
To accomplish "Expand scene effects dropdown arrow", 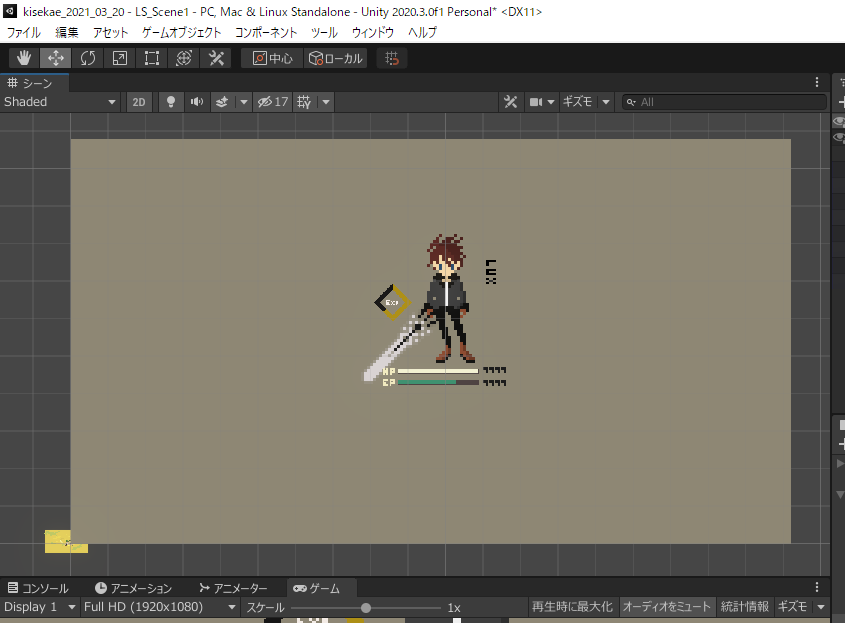I will pos(244,102).
